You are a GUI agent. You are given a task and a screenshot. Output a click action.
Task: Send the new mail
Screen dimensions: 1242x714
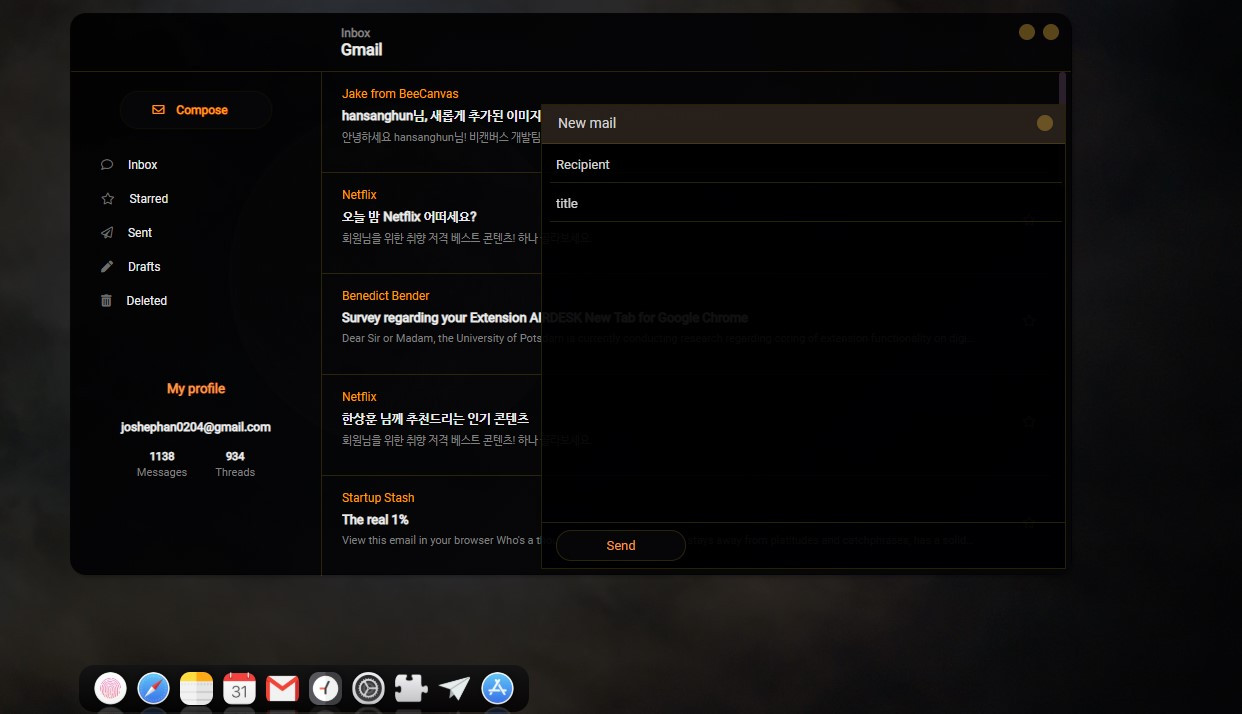tap(621, 545)
